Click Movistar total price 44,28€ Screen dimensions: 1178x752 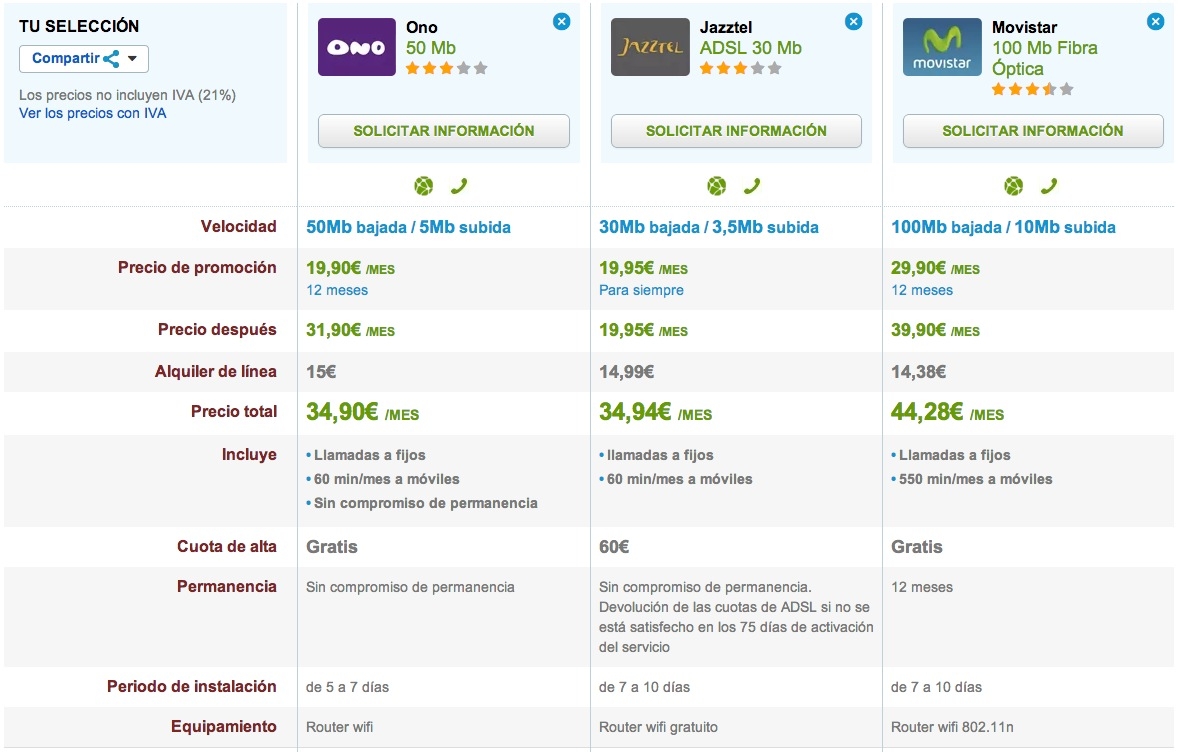[x=947, y=412]
